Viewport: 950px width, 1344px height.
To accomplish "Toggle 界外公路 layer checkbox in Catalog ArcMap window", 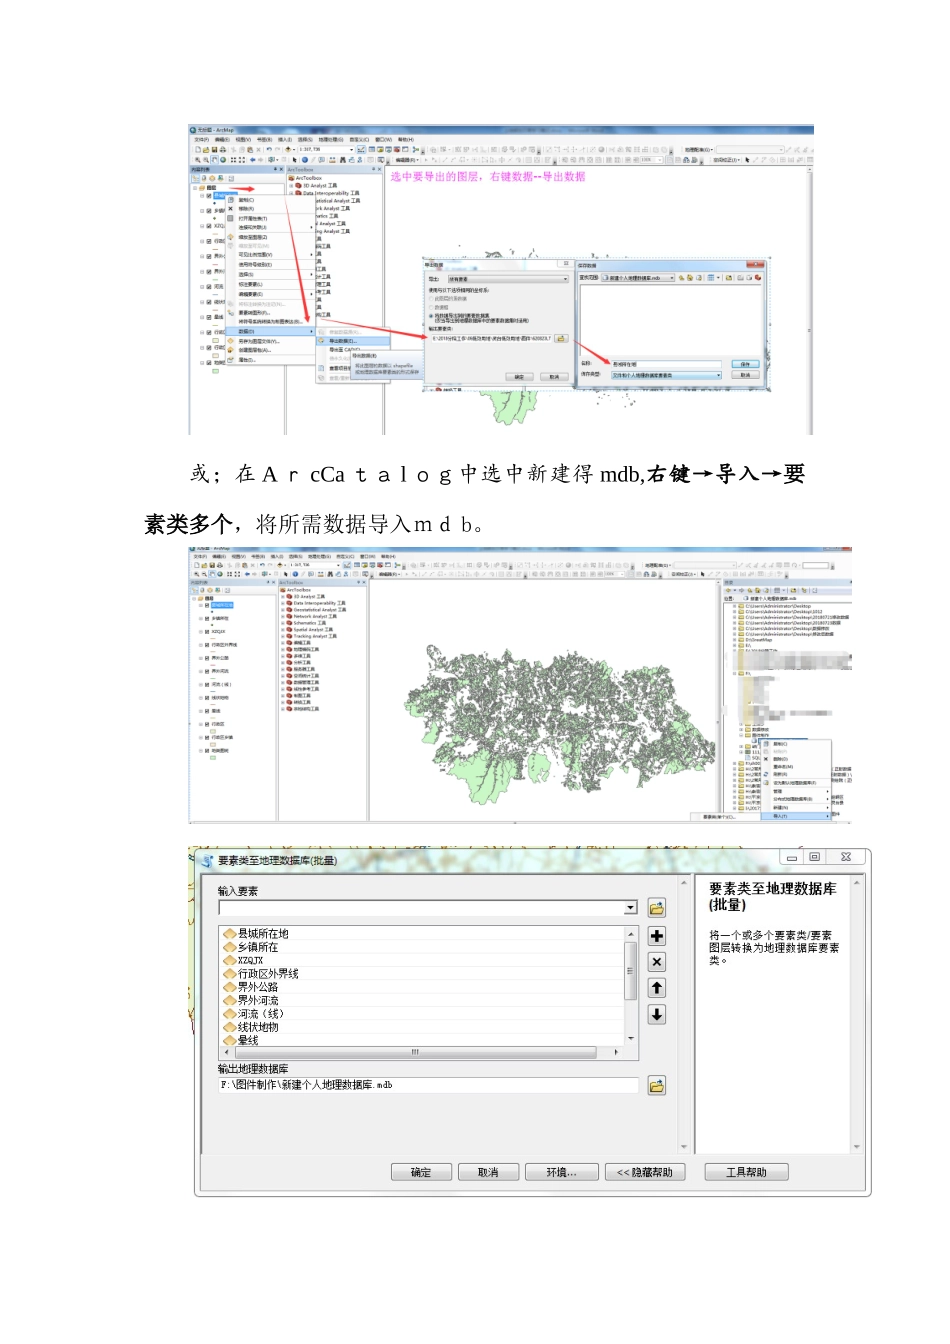I will click(x=207, y=658).
